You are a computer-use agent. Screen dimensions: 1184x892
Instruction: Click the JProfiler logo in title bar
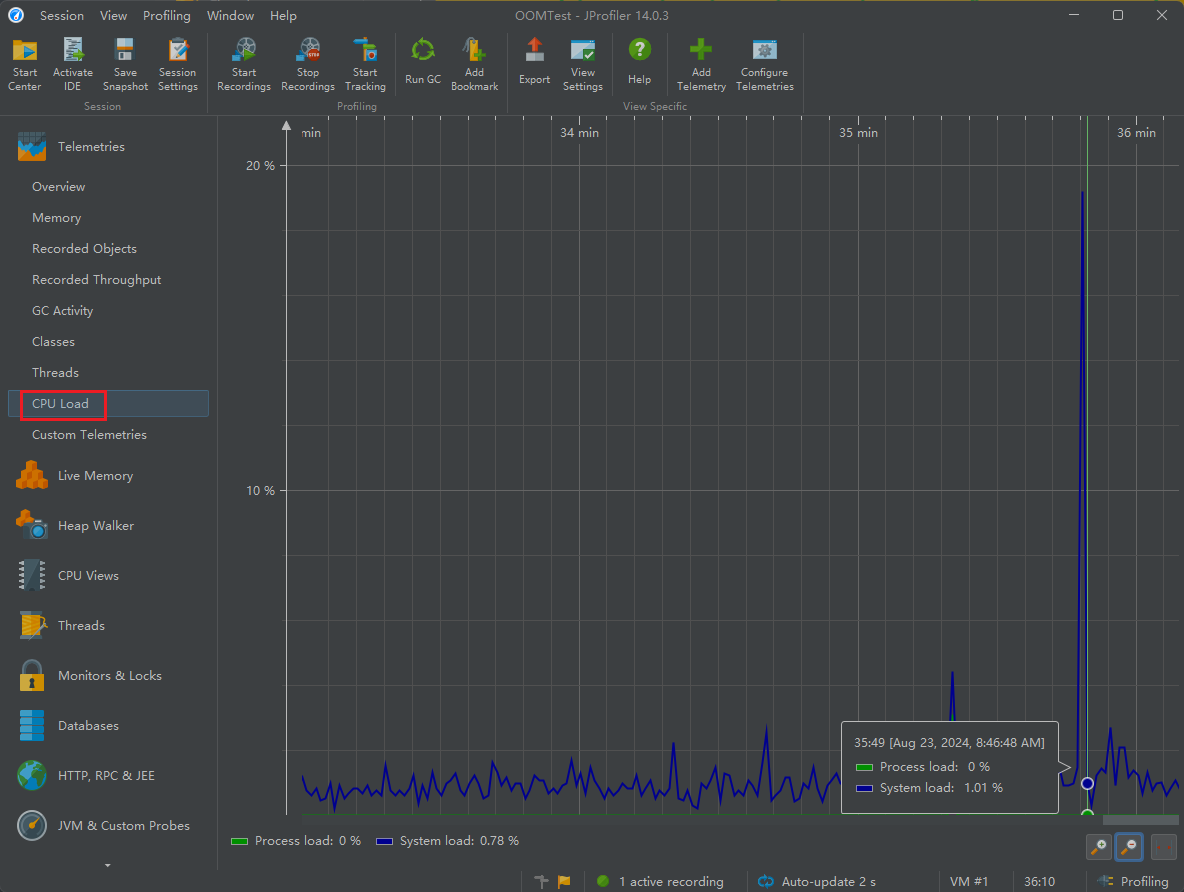(16, 15)
